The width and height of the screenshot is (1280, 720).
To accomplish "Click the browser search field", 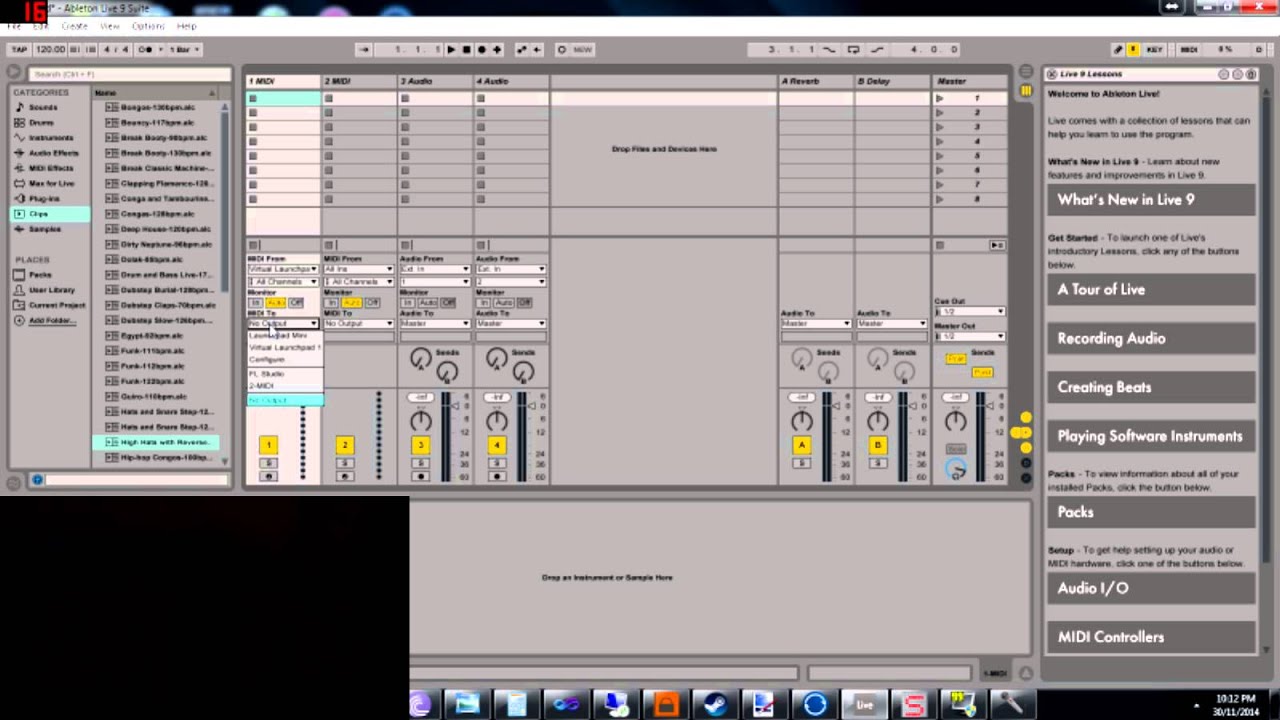I will 129,74.
